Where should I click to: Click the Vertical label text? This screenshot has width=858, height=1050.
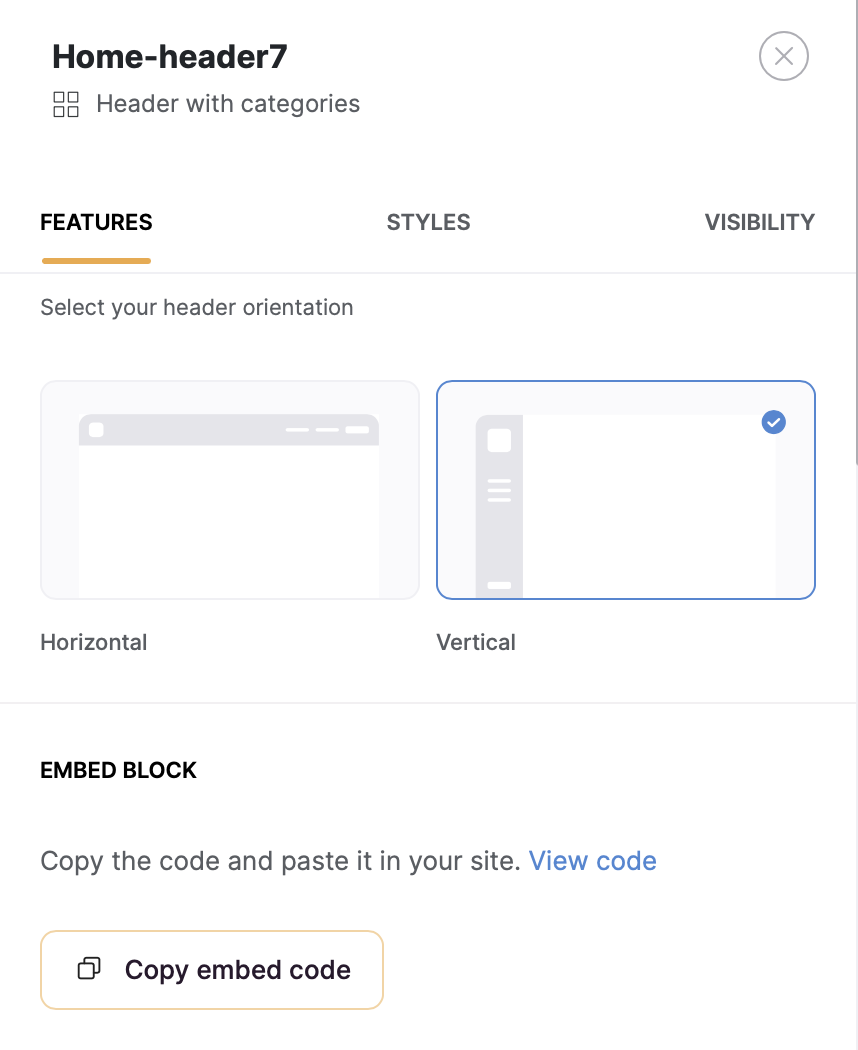pos(476,642)
